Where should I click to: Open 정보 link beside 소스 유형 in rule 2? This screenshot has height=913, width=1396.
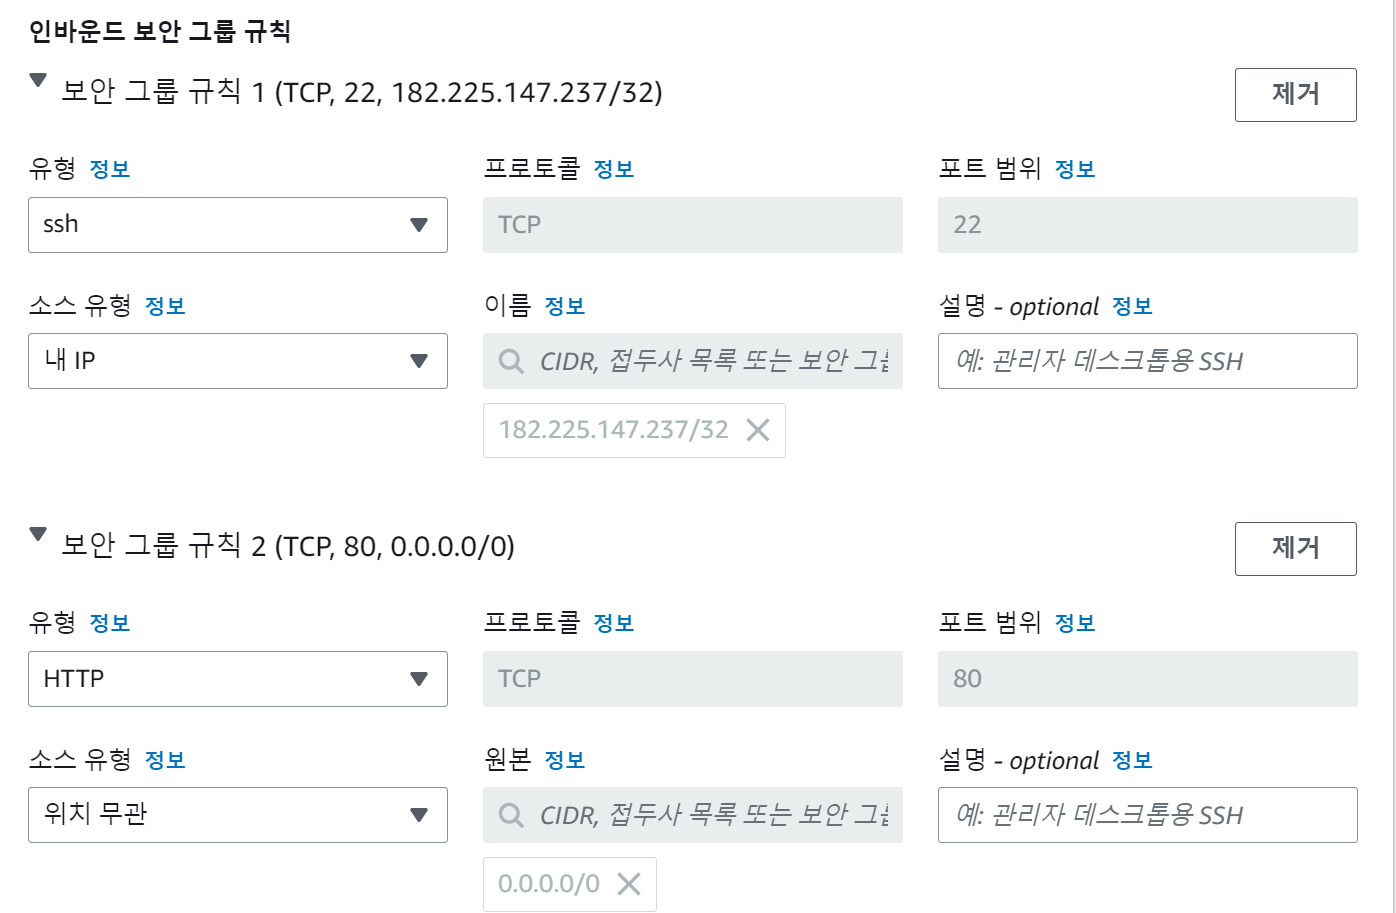(x=165, y=760)
